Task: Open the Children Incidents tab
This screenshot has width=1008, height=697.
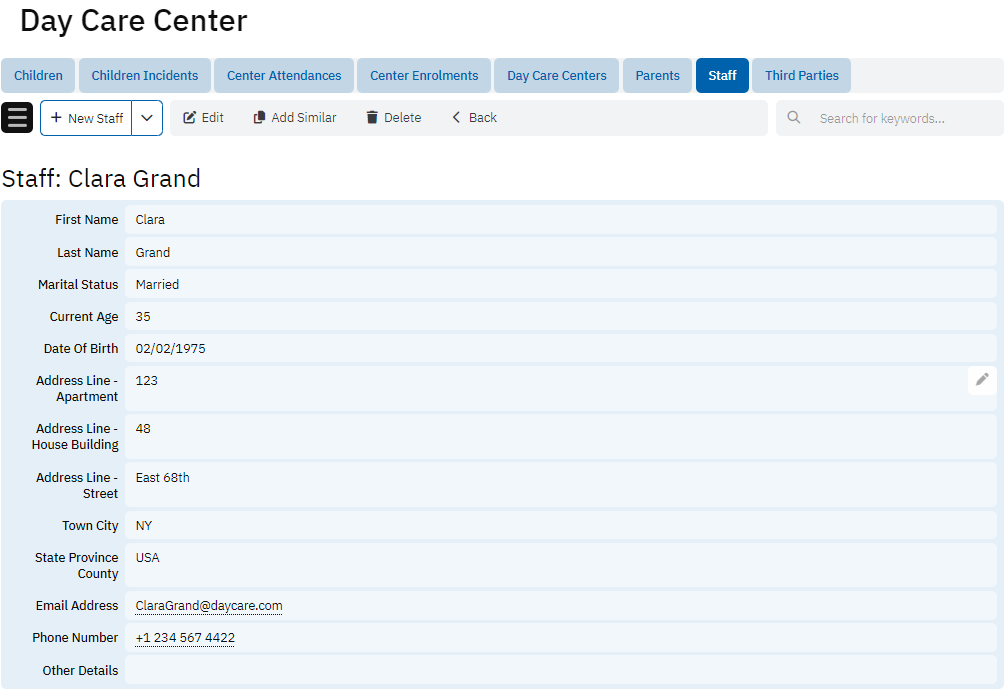Action: click(x=145, y=76)
